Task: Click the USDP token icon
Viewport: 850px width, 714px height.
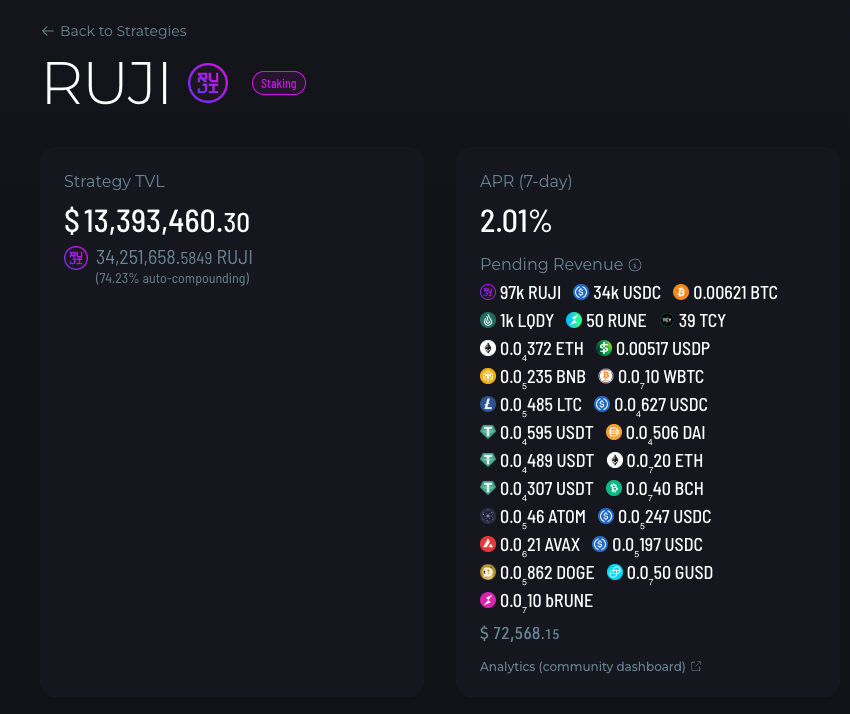Action: point(604,348)
